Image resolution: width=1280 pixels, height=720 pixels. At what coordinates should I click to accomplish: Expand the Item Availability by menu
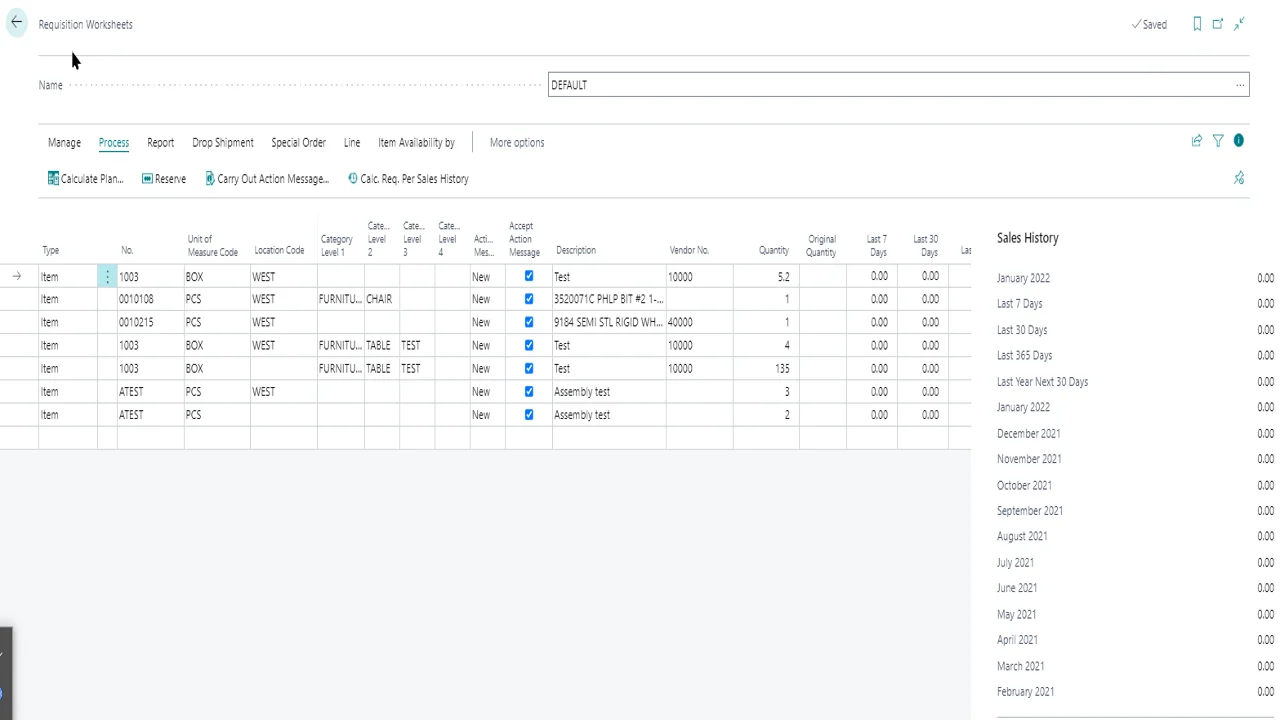point(416,143)
